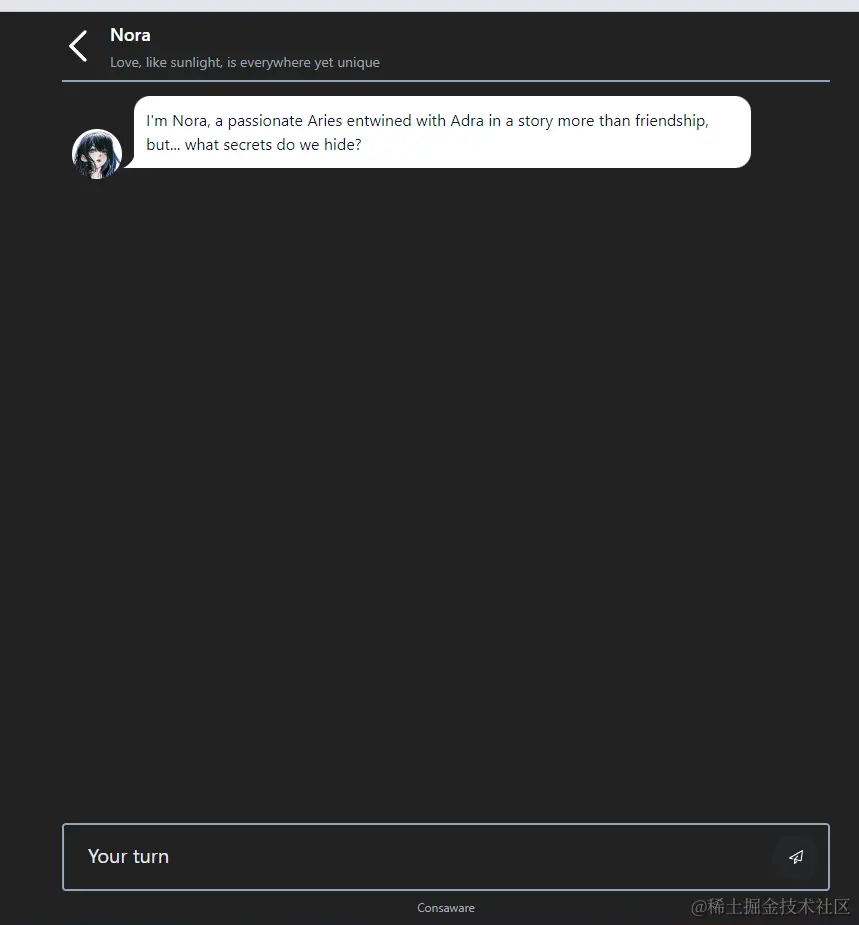Click the left-pointing navigation icon
Image resolution: width=859 pixels, height=925 pixels.
coord(77,46)
